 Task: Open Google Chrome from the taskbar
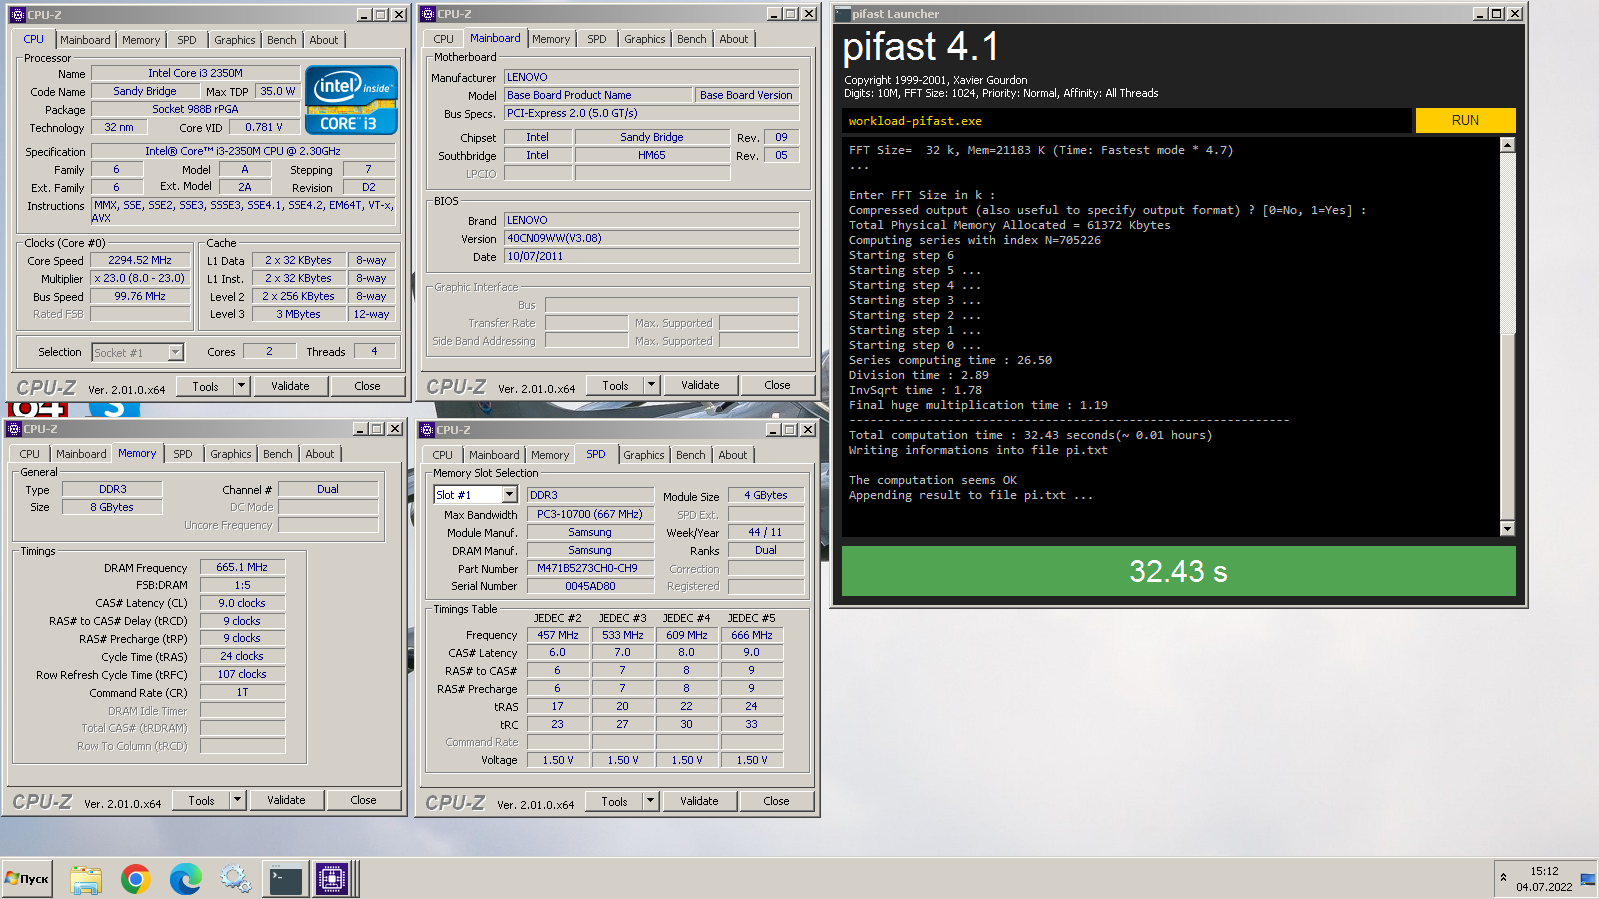coord(136,879)
